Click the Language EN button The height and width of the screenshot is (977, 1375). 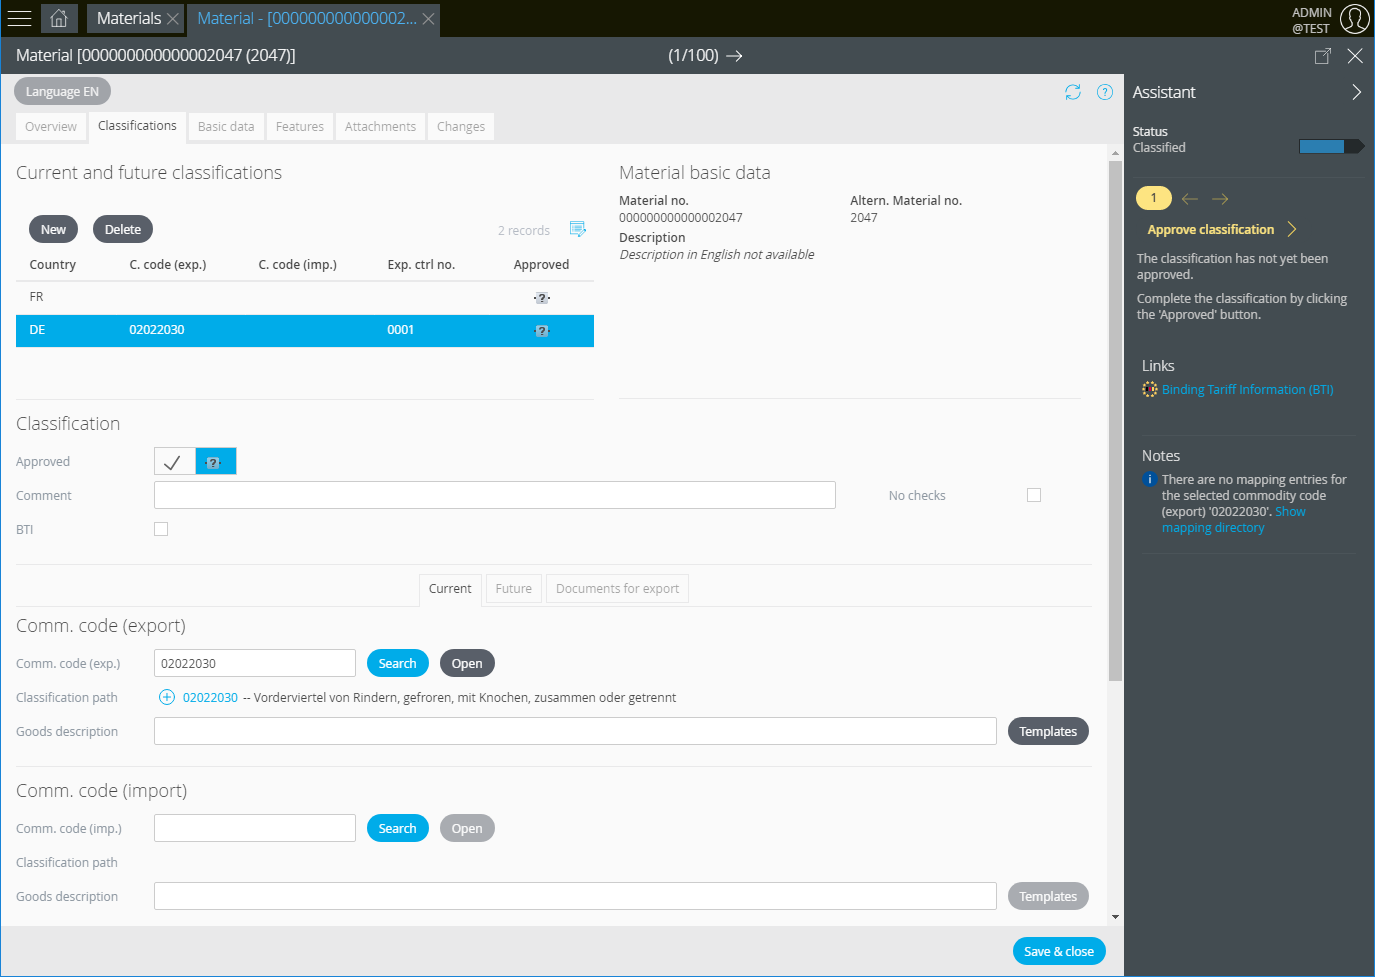(62, 91)
